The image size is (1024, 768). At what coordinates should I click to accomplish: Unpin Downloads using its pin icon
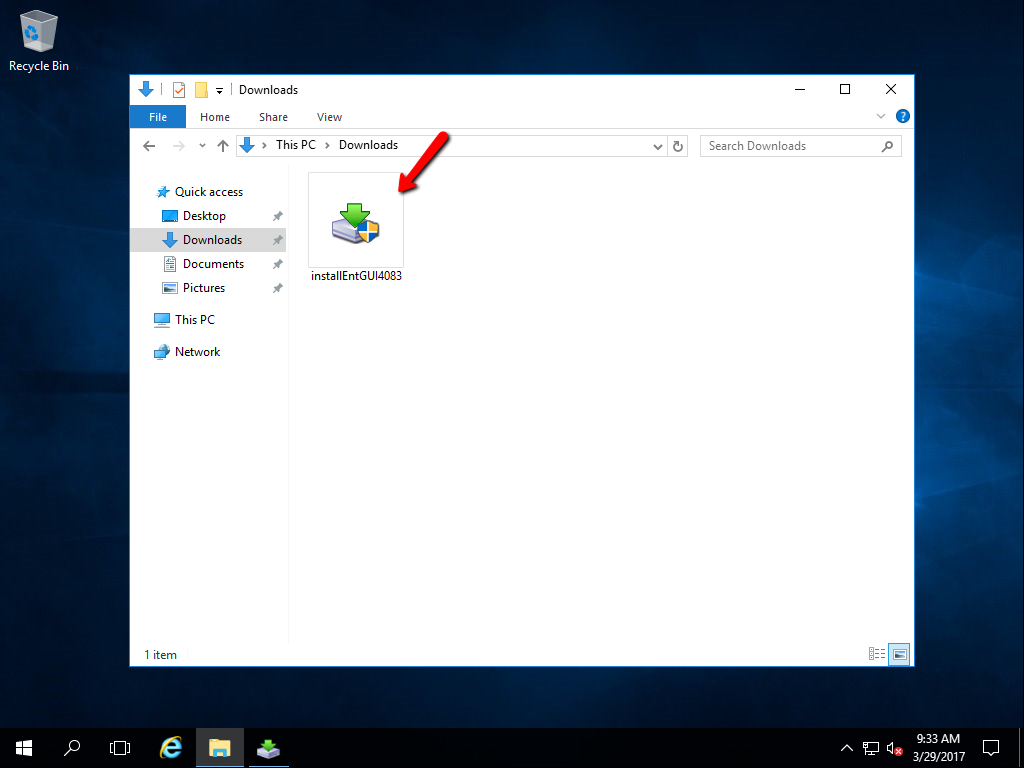click(278, 240)
